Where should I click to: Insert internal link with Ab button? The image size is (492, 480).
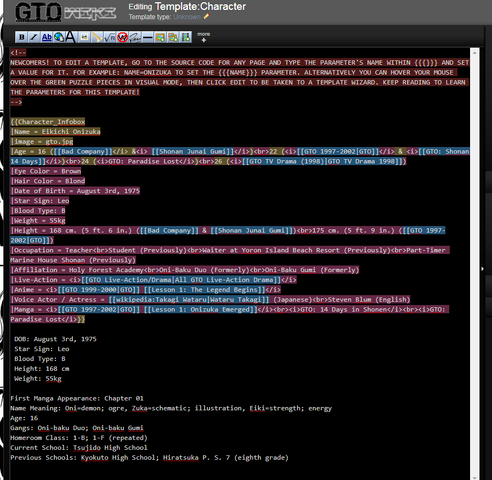point(47,37)
